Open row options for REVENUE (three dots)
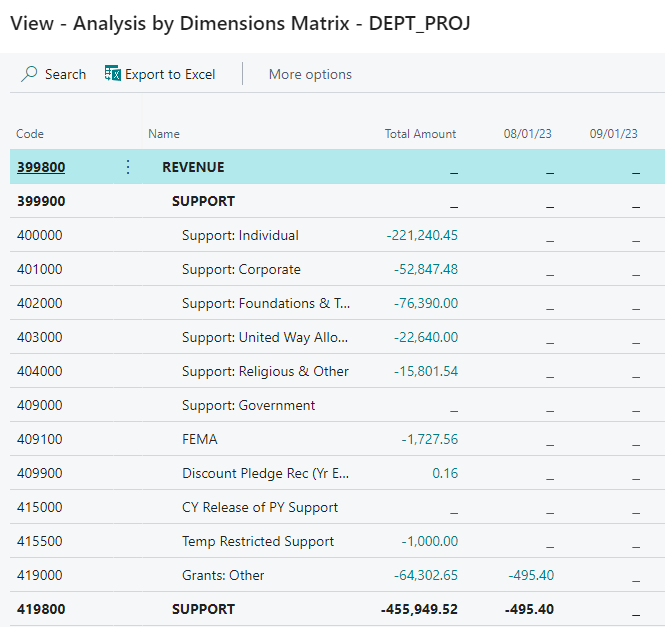The height and width of the screenshot is (627, 665). [x=127, y=167]
